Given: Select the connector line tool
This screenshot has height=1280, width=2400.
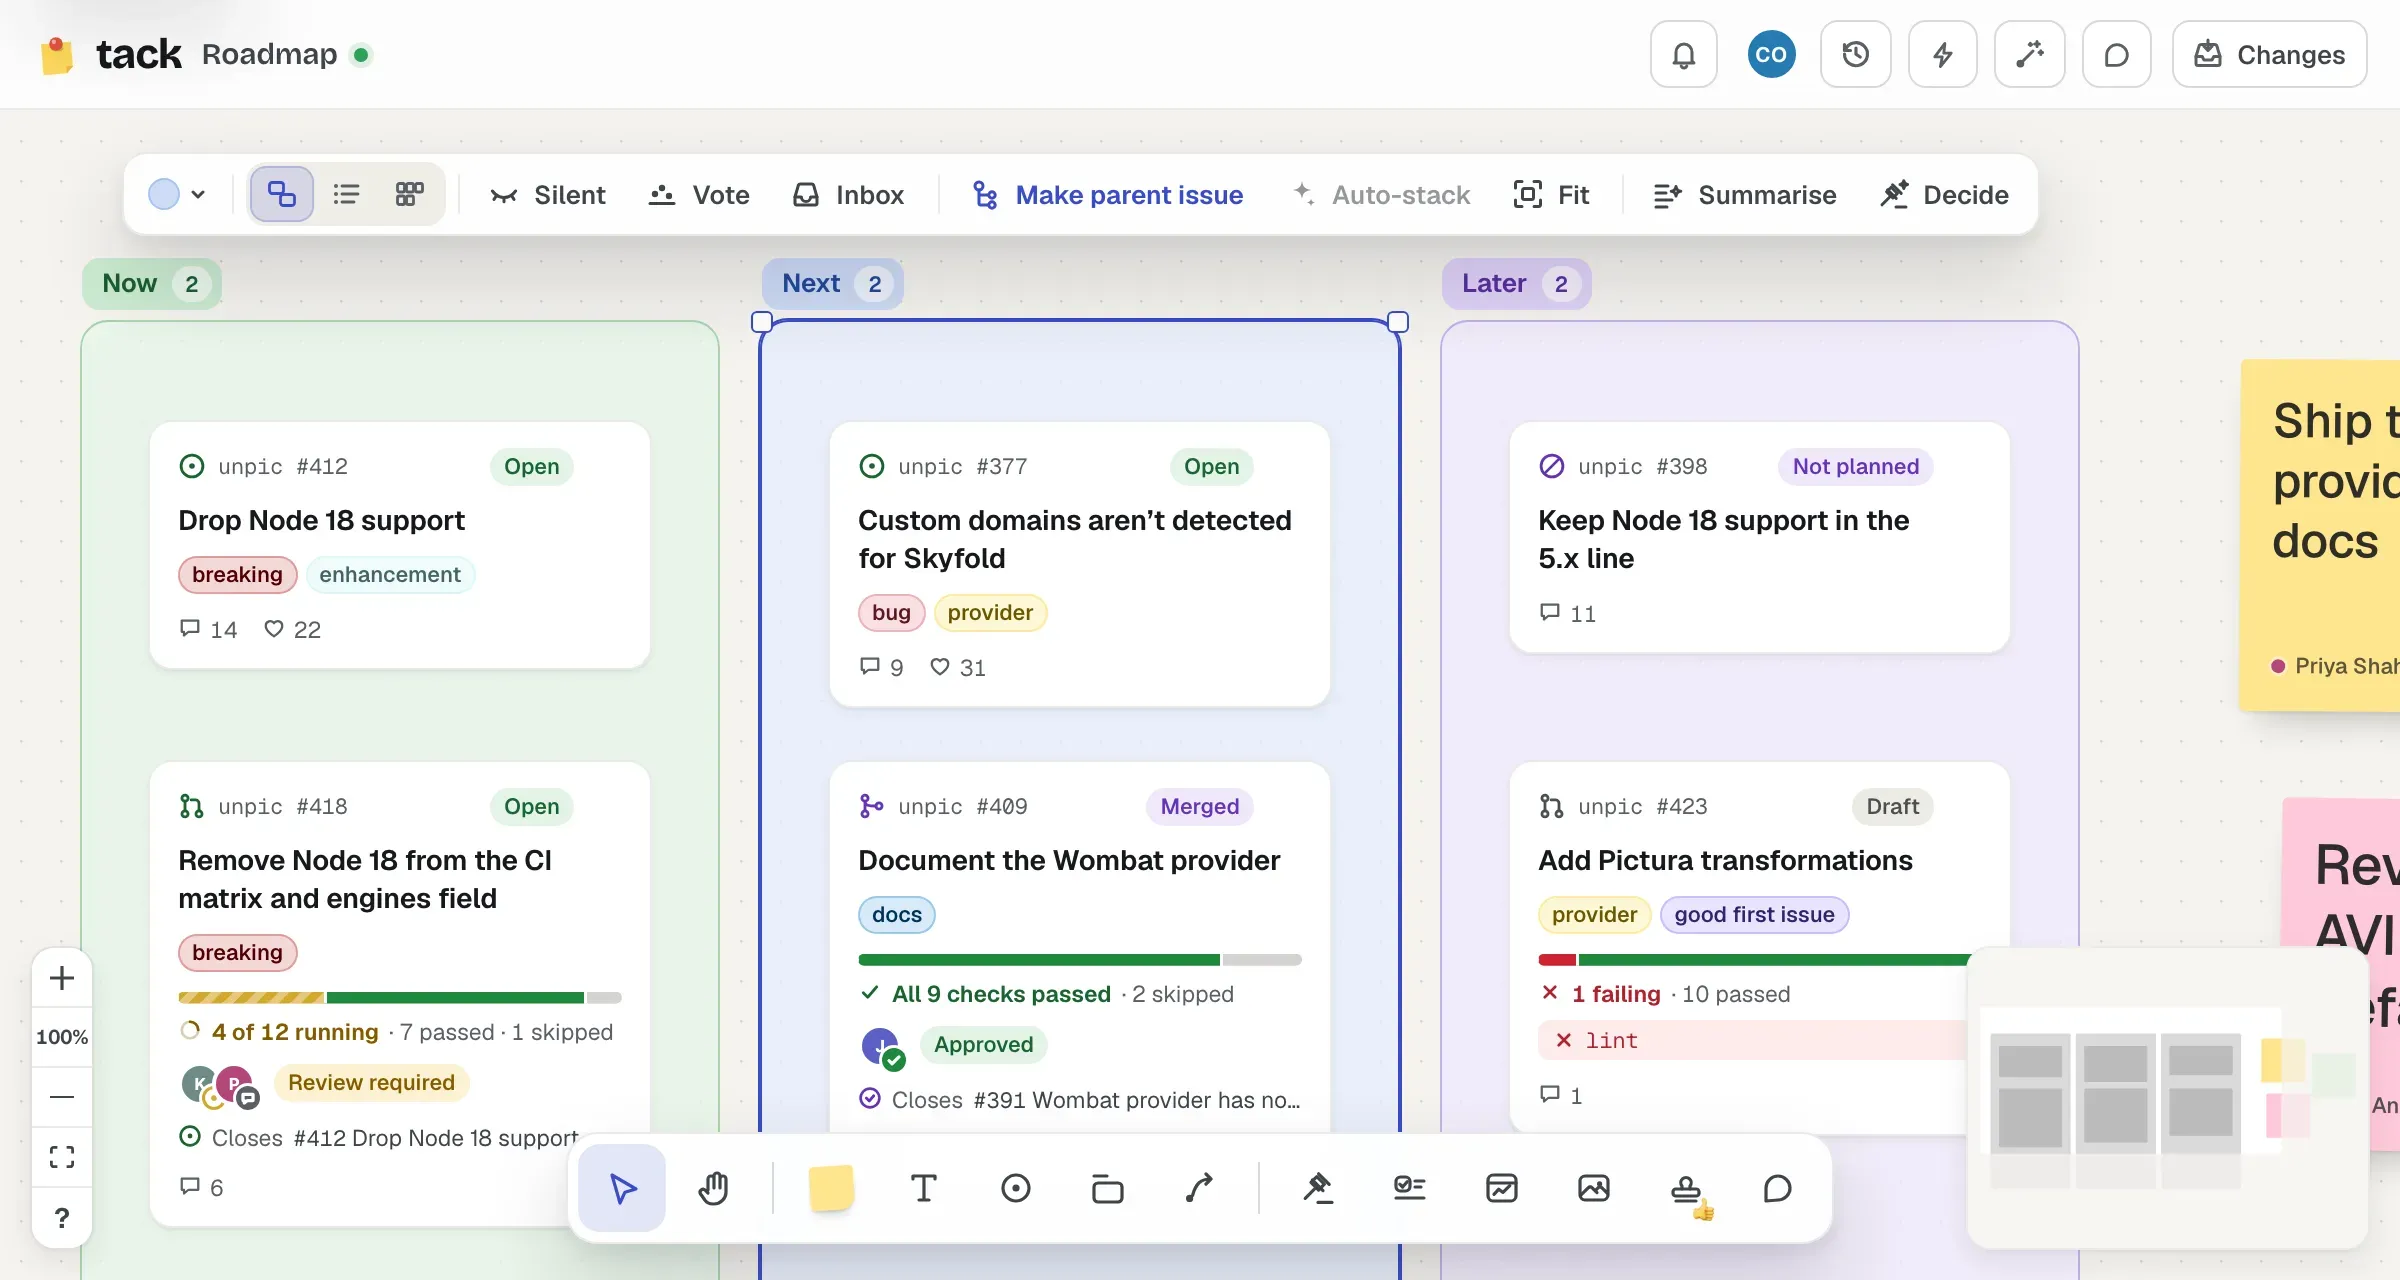Looking at the screenshot, I should click(1199, 1188).
